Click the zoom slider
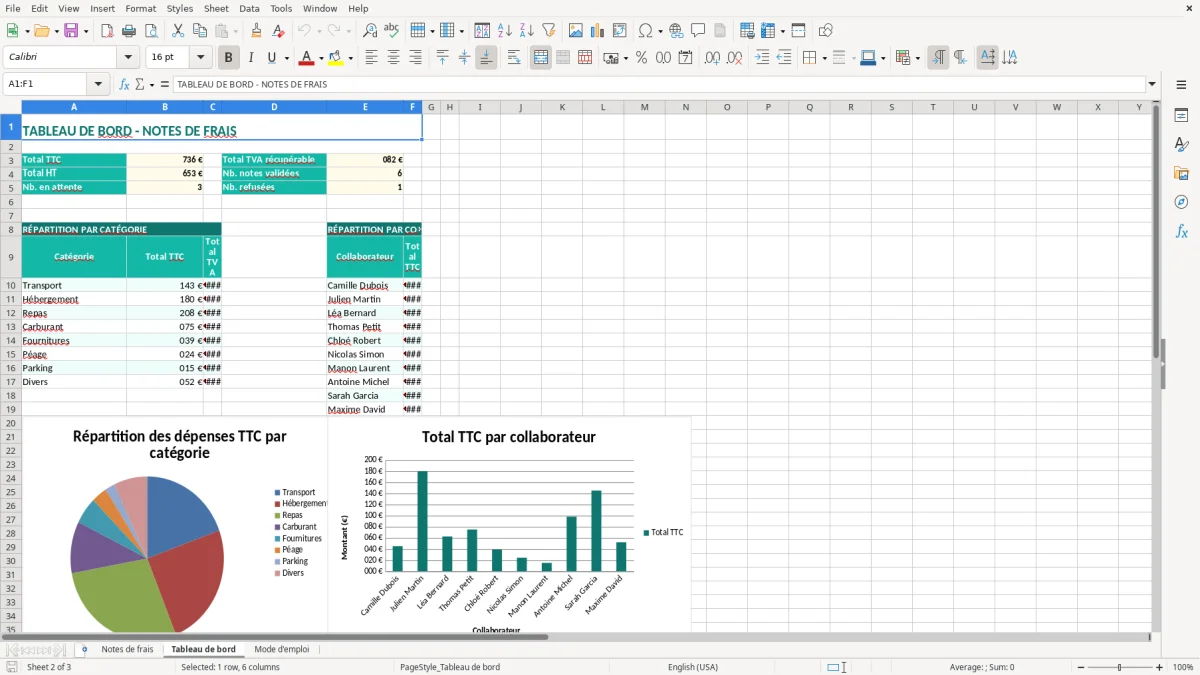The height and width of the screenshot is (675, 1200). point(1120,667)
